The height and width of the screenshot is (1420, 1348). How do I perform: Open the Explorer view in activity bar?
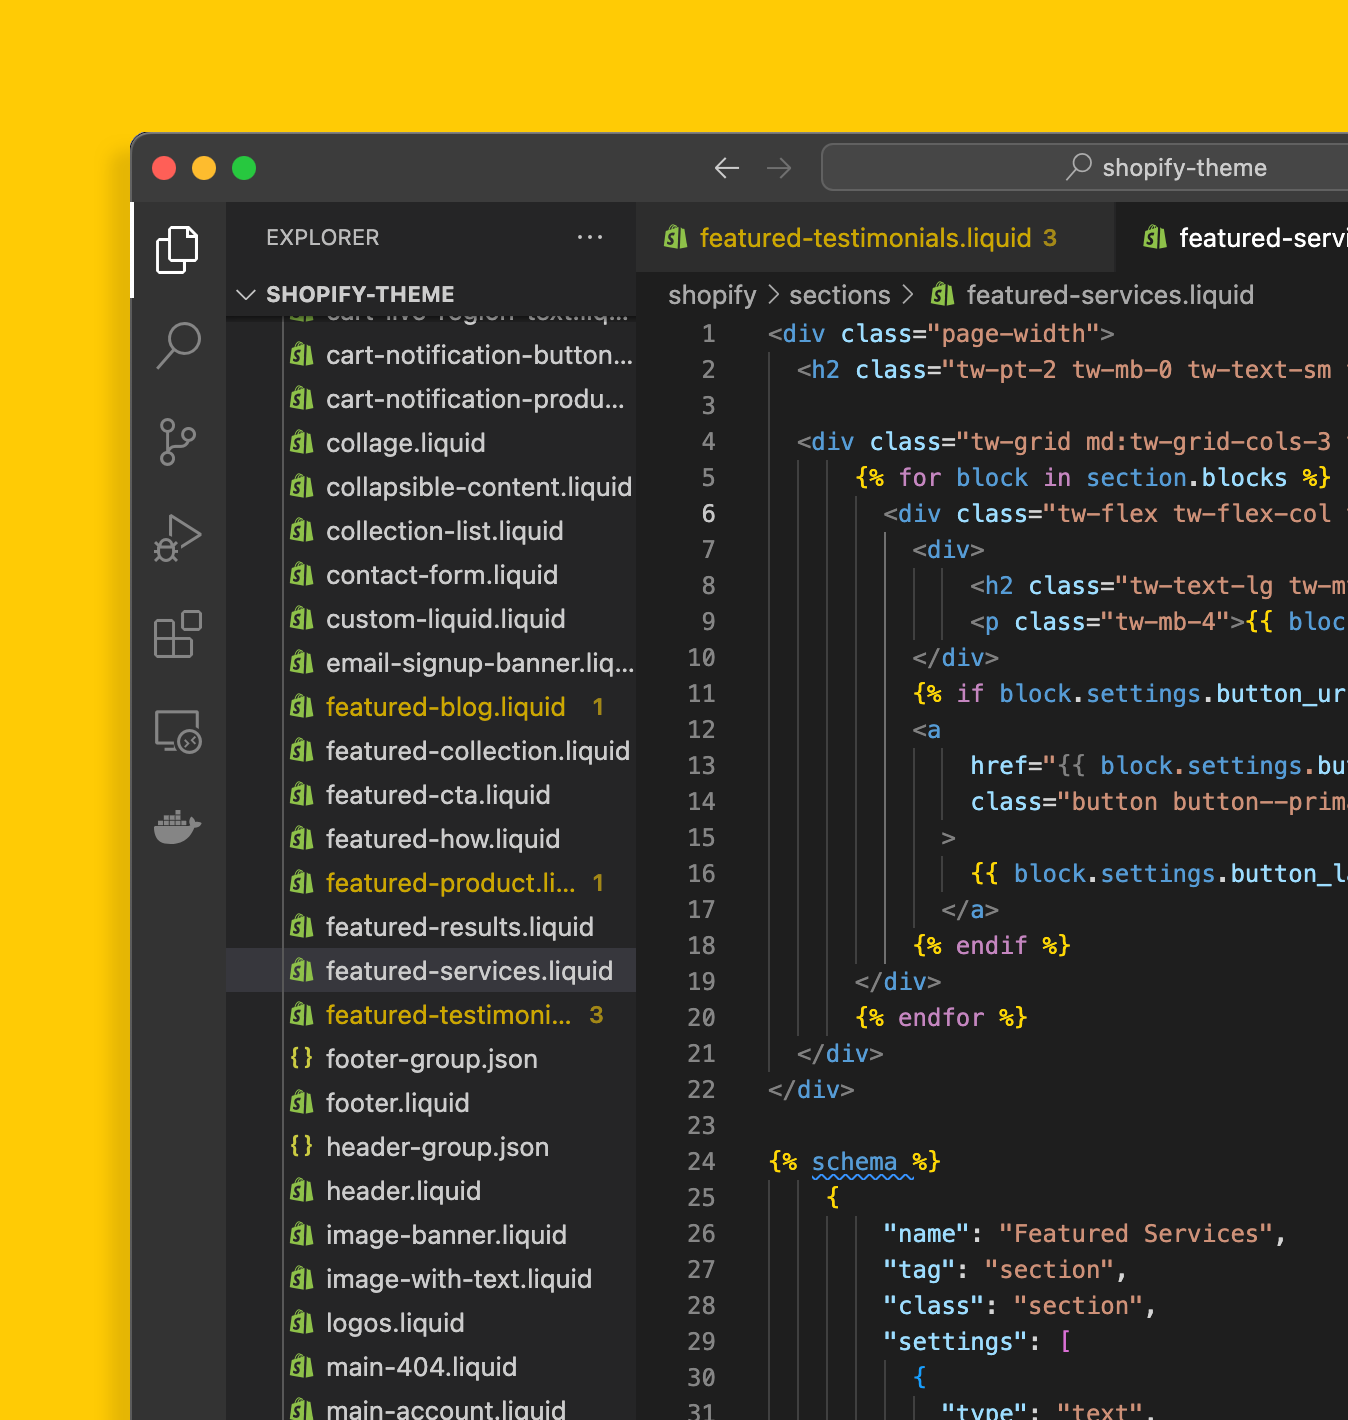tap(178, 249)
